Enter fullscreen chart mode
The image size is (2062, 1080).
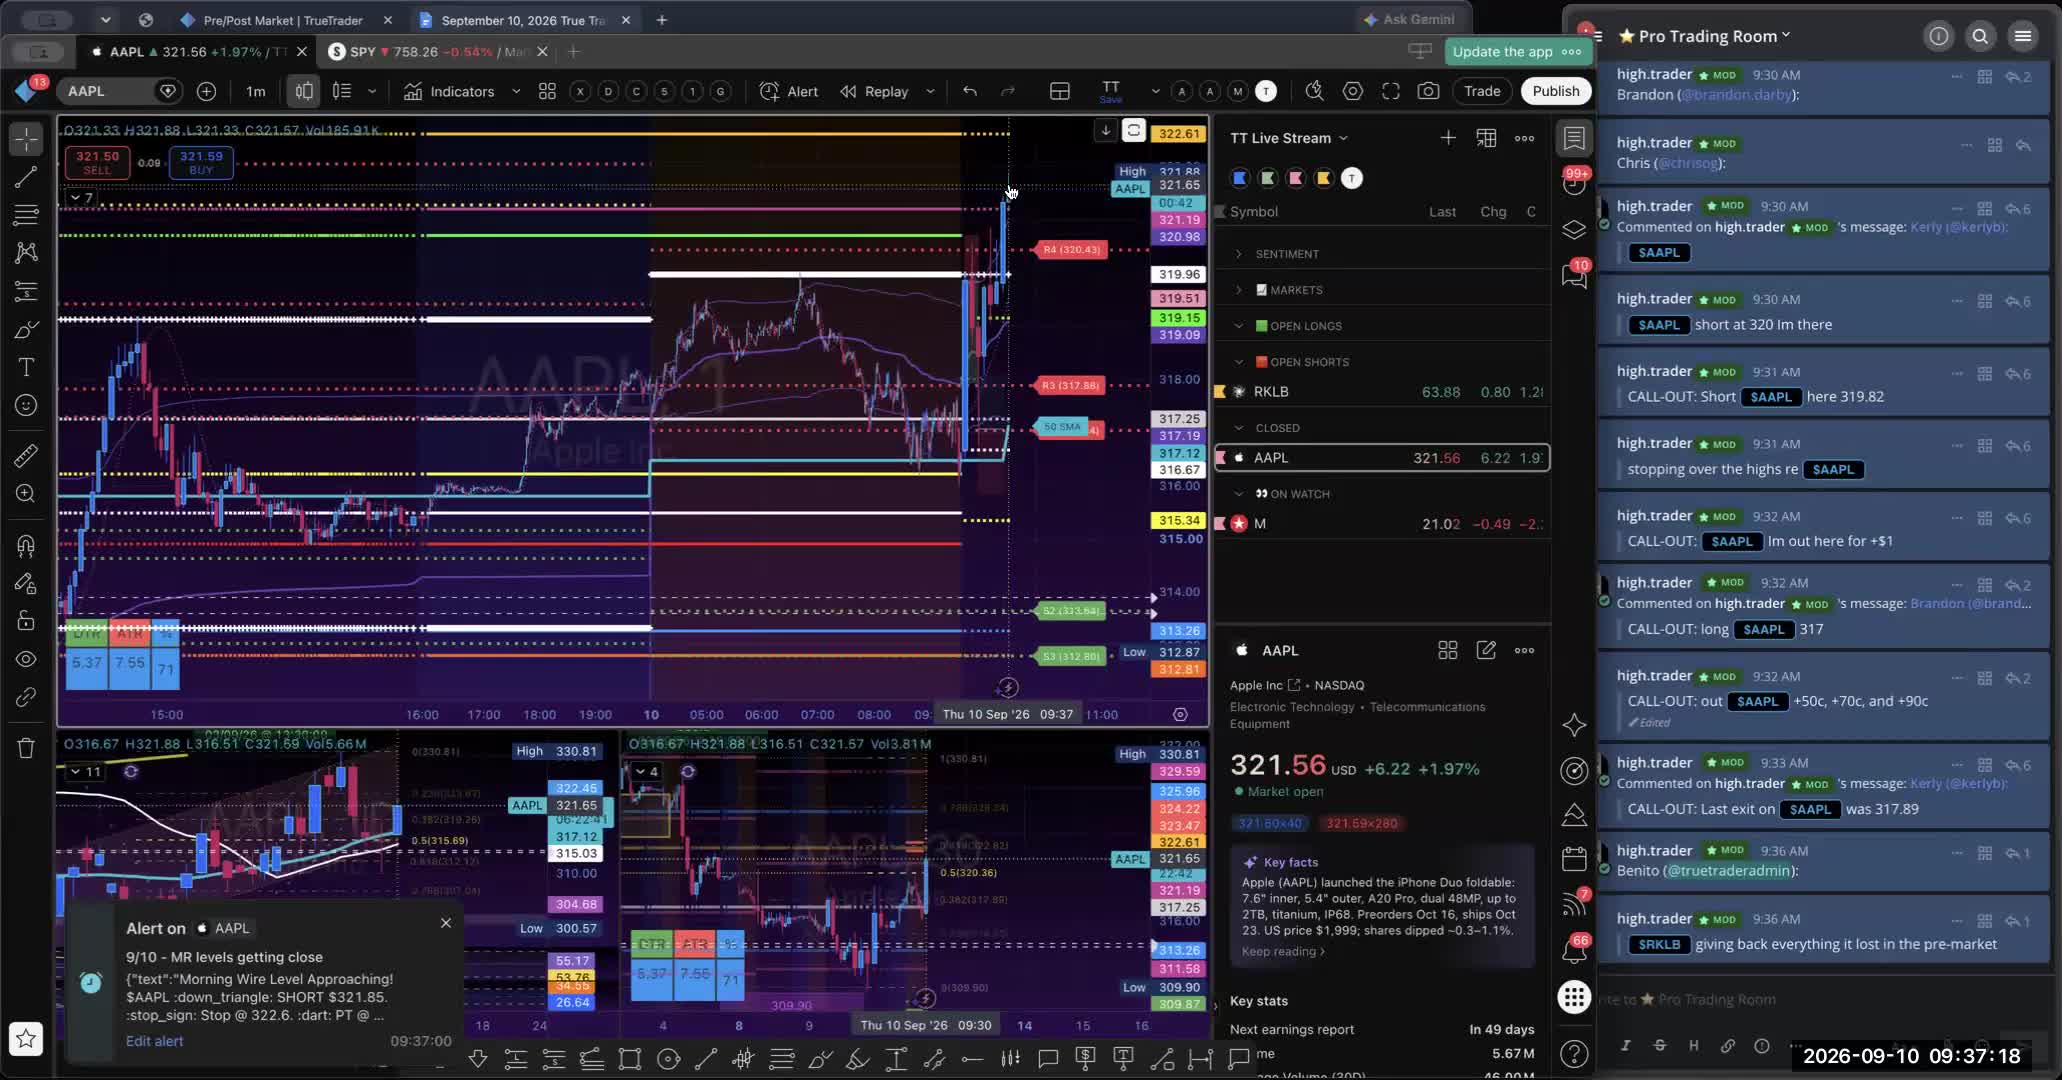1391,91
